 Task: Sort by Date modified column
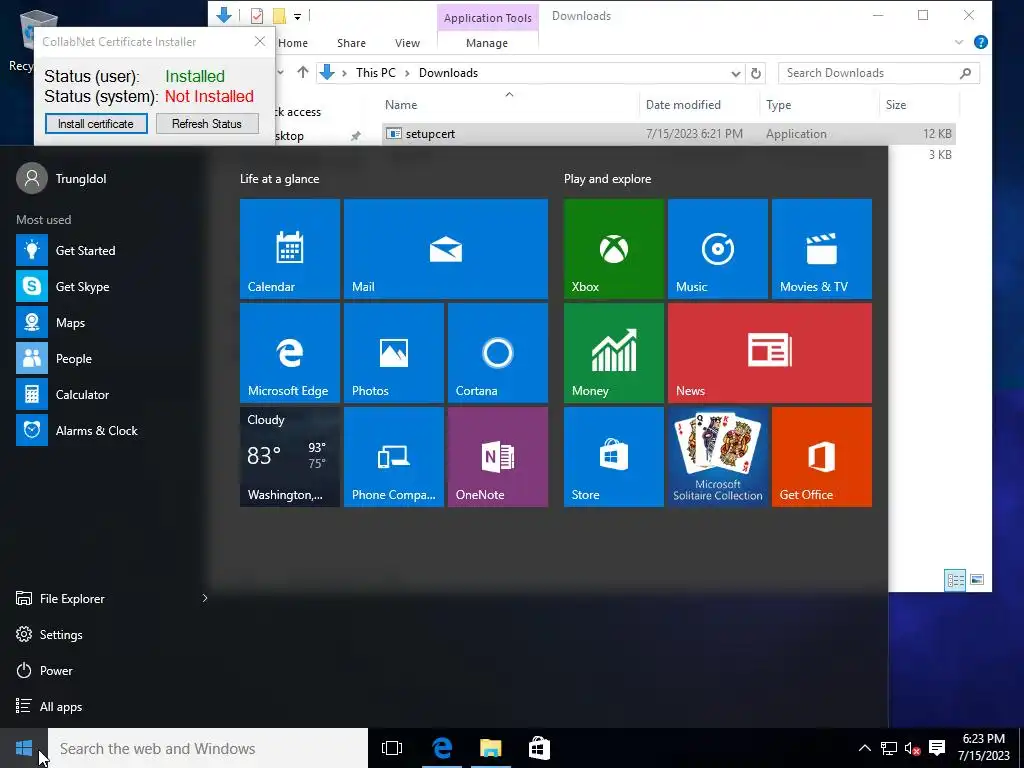pos(699,104)
